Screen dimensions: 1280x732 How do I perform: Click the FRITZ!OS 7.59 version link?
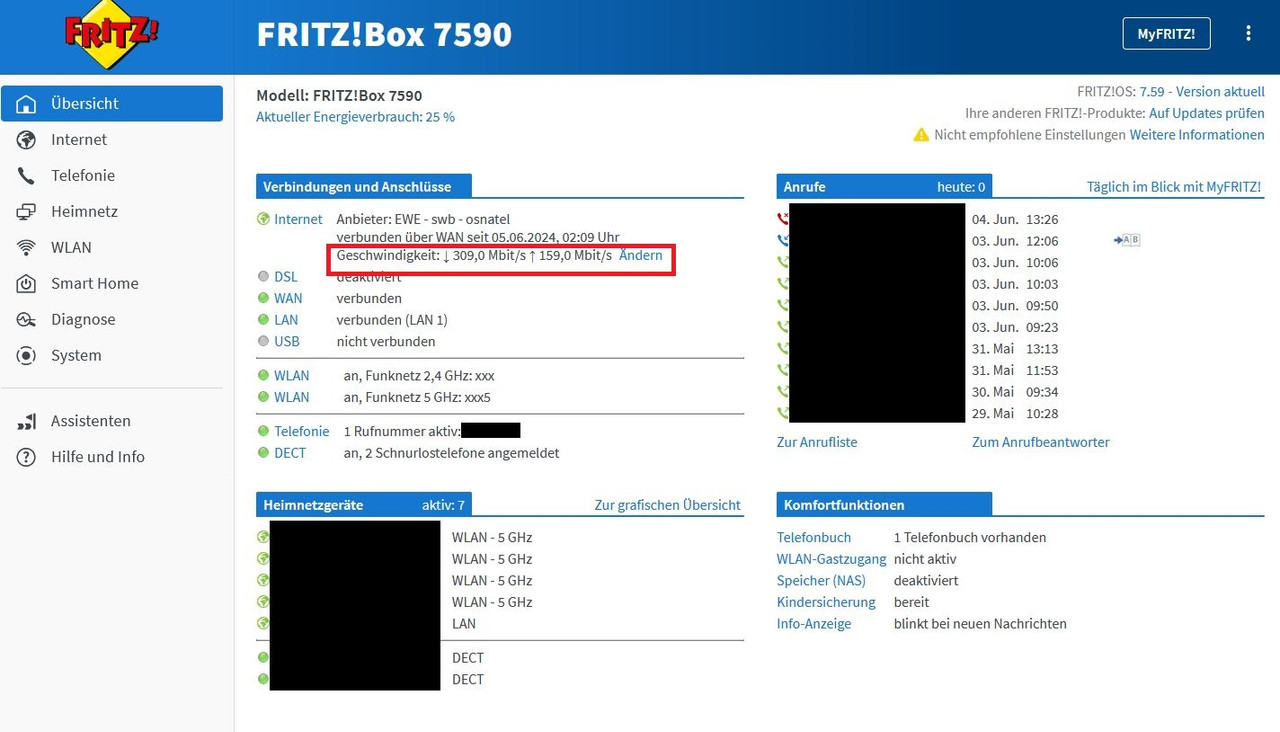tap(1202, 91)
